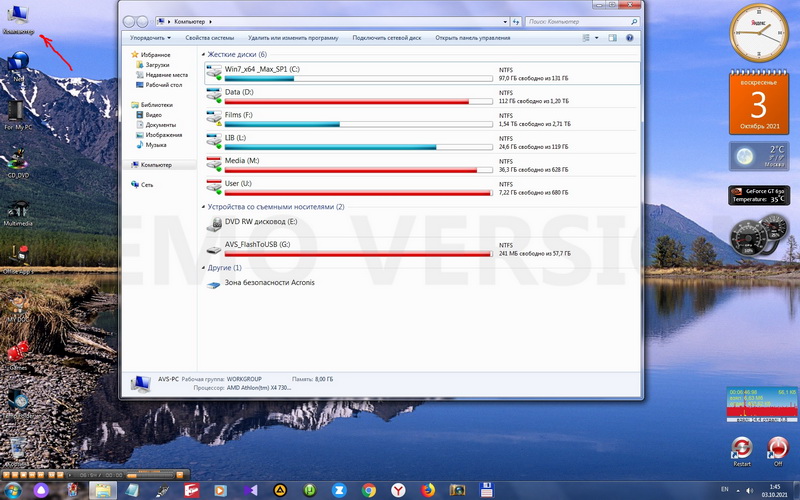
Task: Open the Data (D:) drive icon
Action: (x=214, y=95)
